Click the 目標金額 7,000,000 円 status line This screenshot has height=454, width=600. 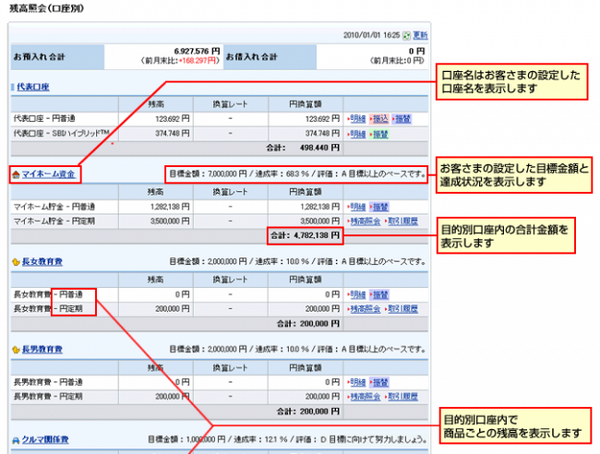tap(297, 174)
